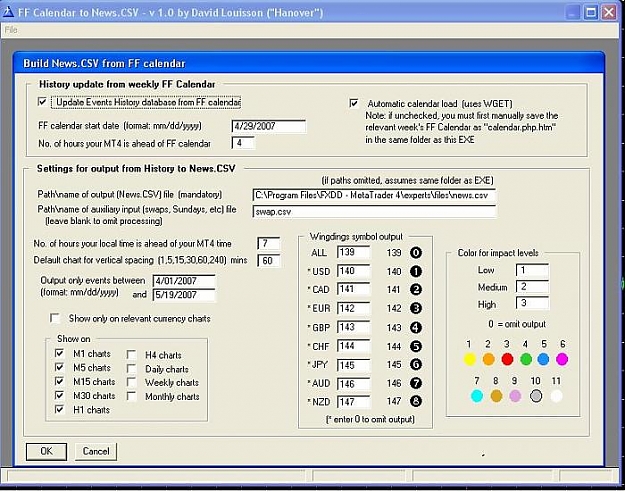625x492 pixels.
Task: Click the Cancel button
Action: coord(96,451)
